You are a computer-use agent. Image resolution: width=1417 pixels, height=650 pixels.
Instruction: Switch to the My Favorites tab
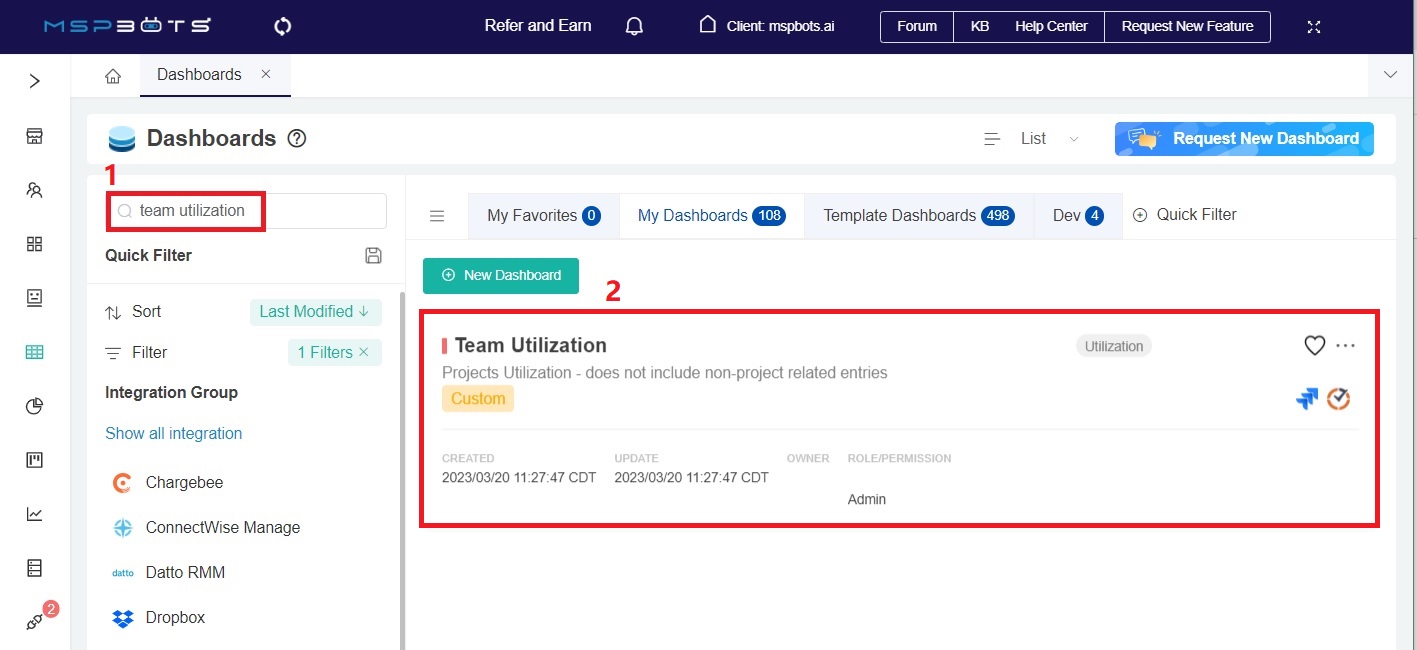tap(543, 216)
